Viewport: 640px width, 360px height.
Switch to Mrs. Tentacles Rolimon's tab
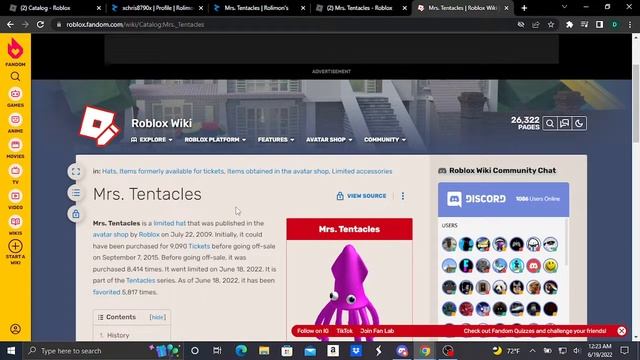coord(259,8)
